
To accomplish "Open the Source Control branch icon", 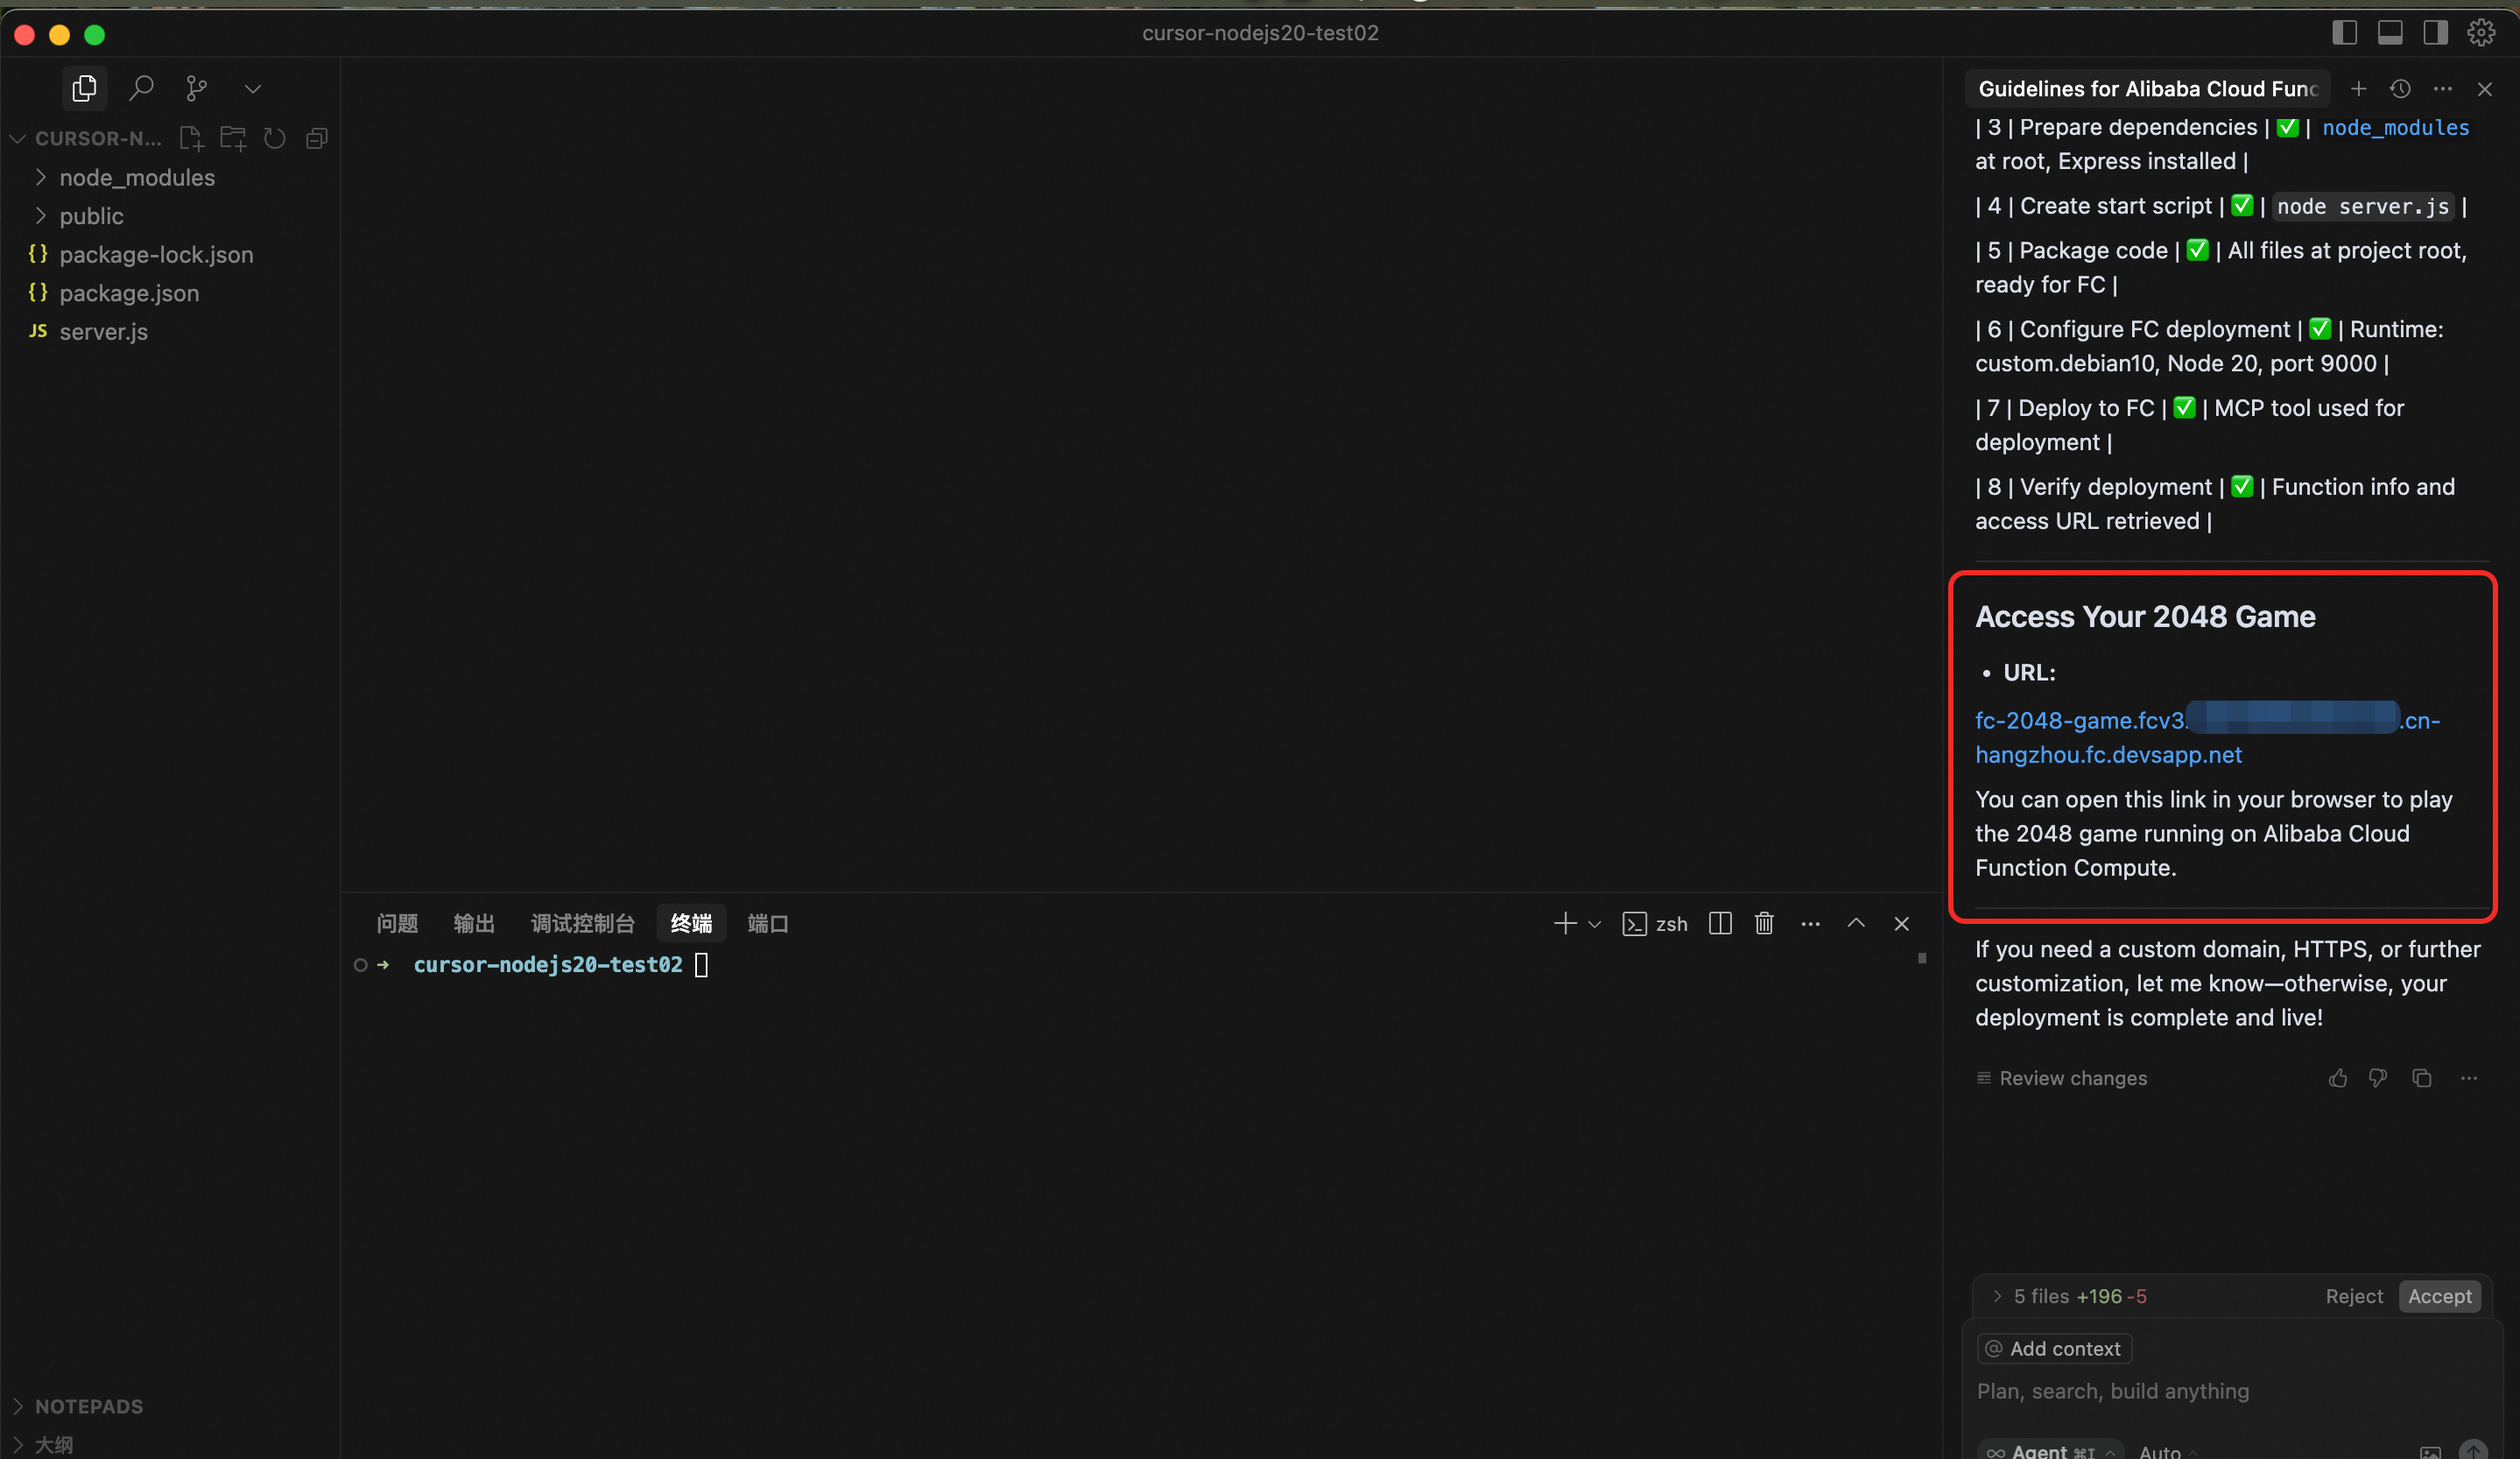I will point(197,88).
